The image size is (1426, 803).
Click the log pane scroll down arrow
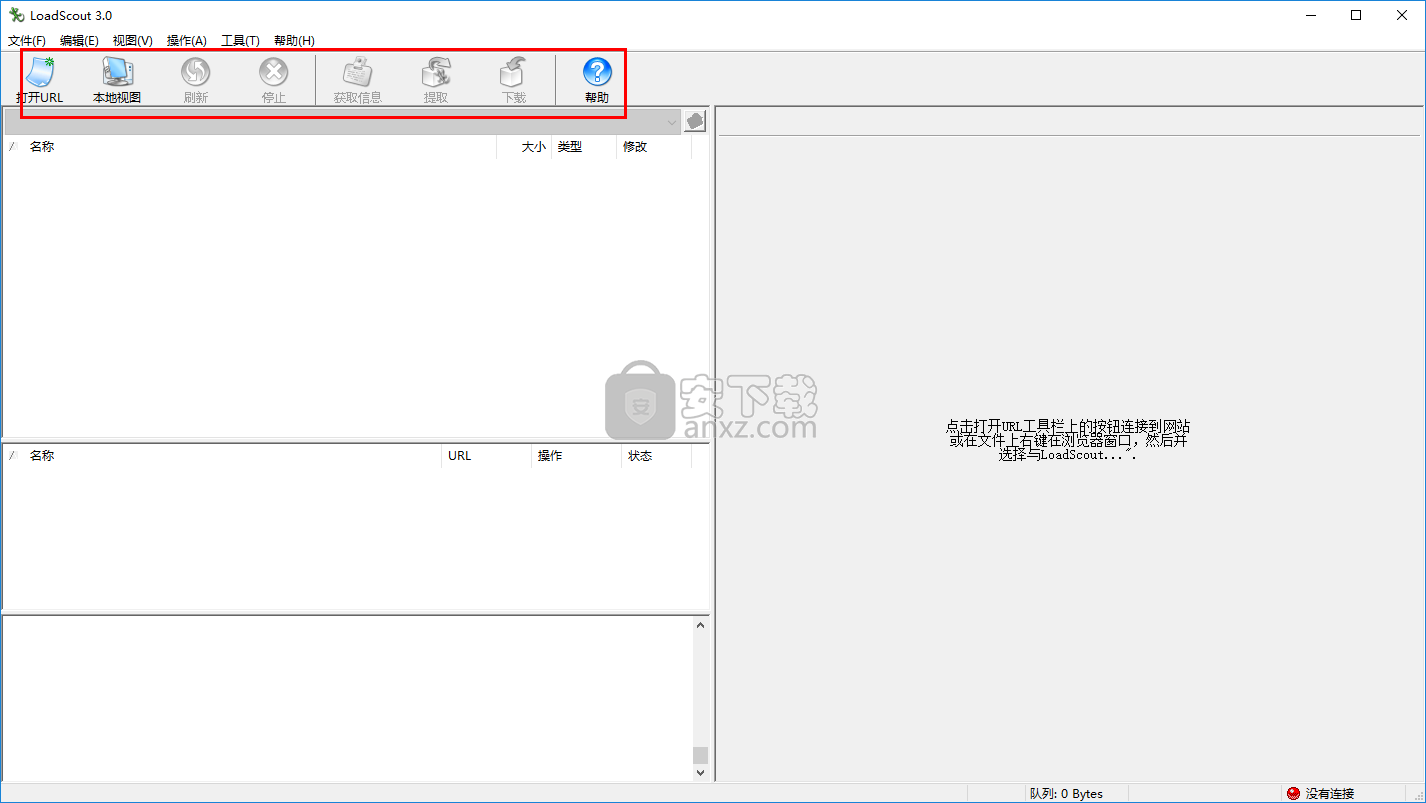click(x=700, y=772)
